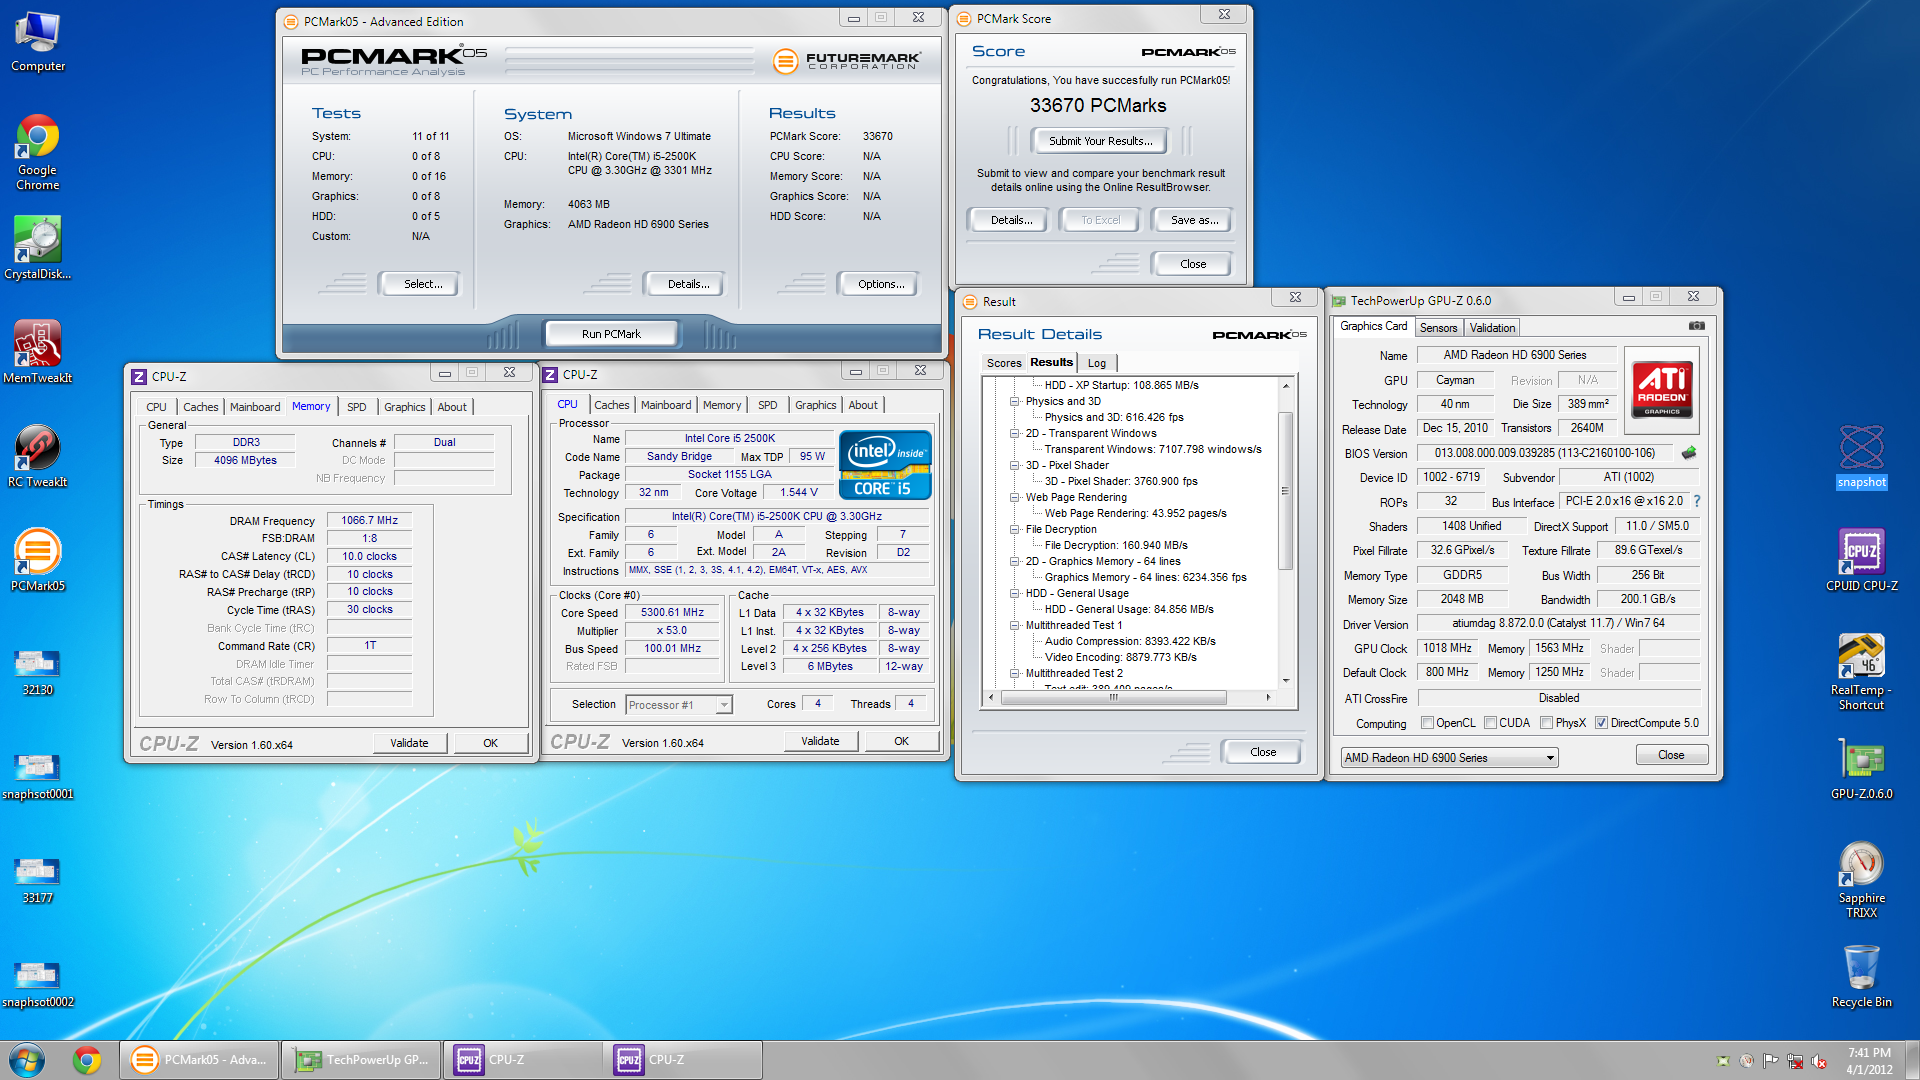This screenshot has width=1920, height=1080.
Task: Collapse 2D - Transparent Windows node
Action: [1014, 433]
